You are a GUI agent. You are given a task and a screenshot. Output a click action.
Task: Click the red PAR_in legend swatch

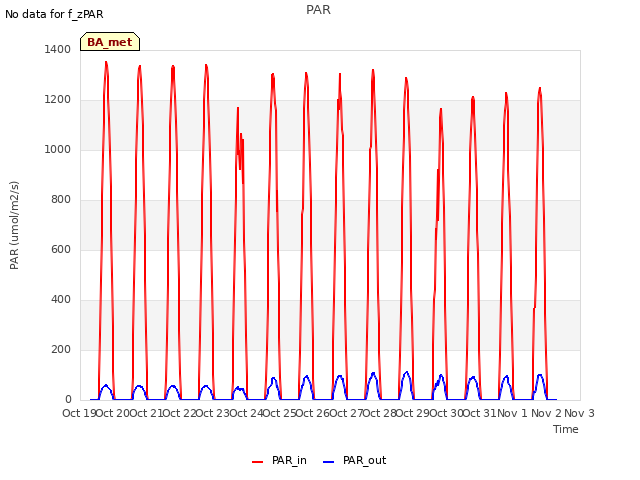[x=258, y=462]
